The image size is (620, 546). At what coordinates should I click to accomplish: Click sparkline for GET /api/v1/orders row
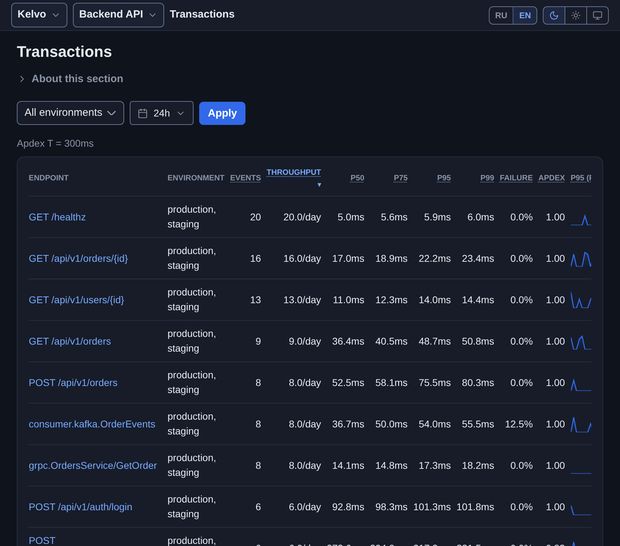coord(581,342)
